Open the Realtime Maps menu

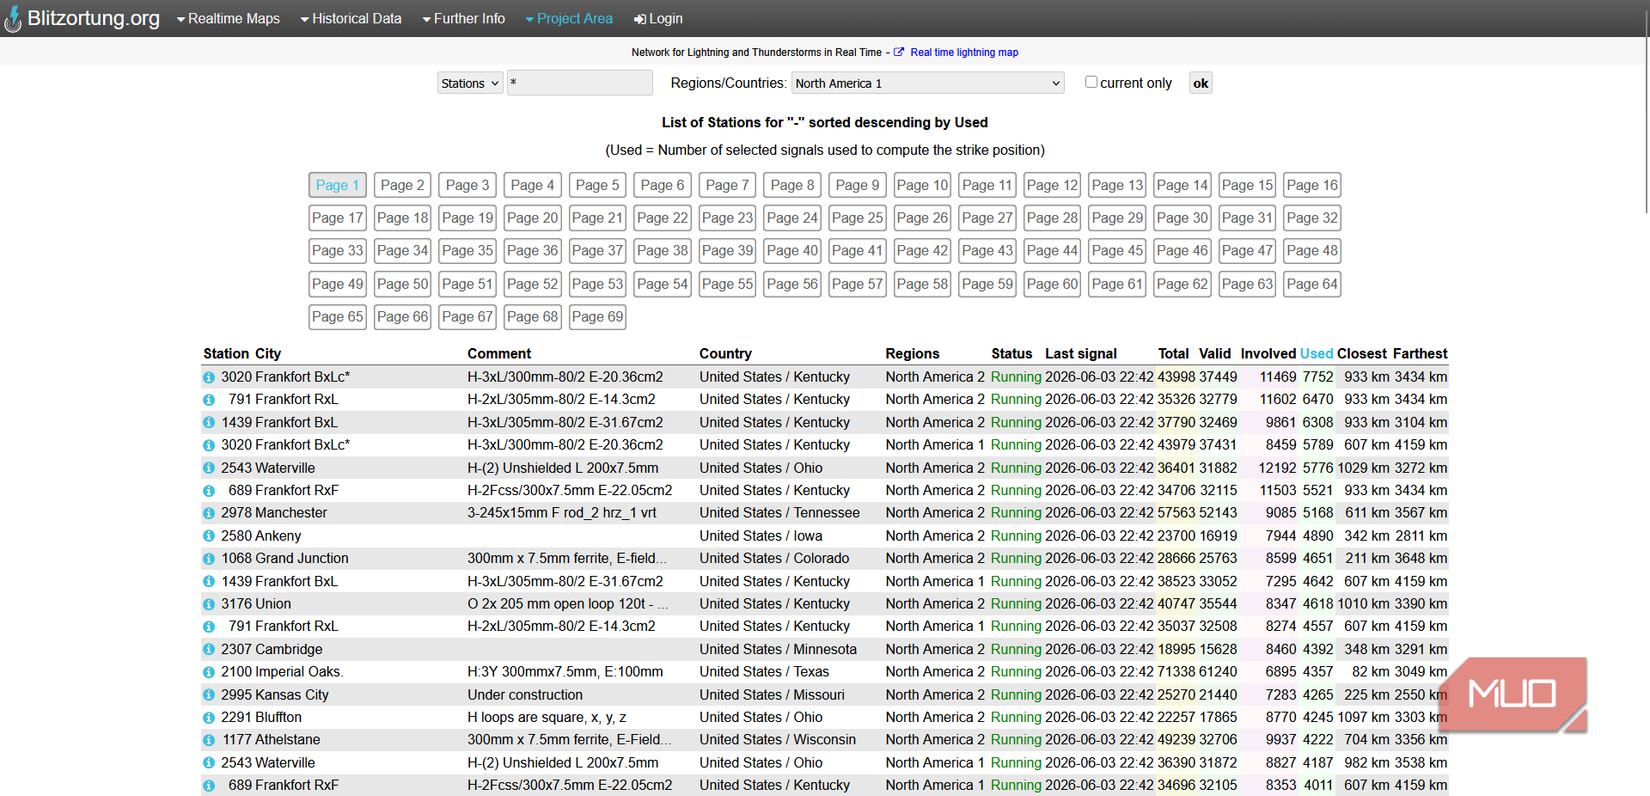pyautogui.click(x=228, y=19)
